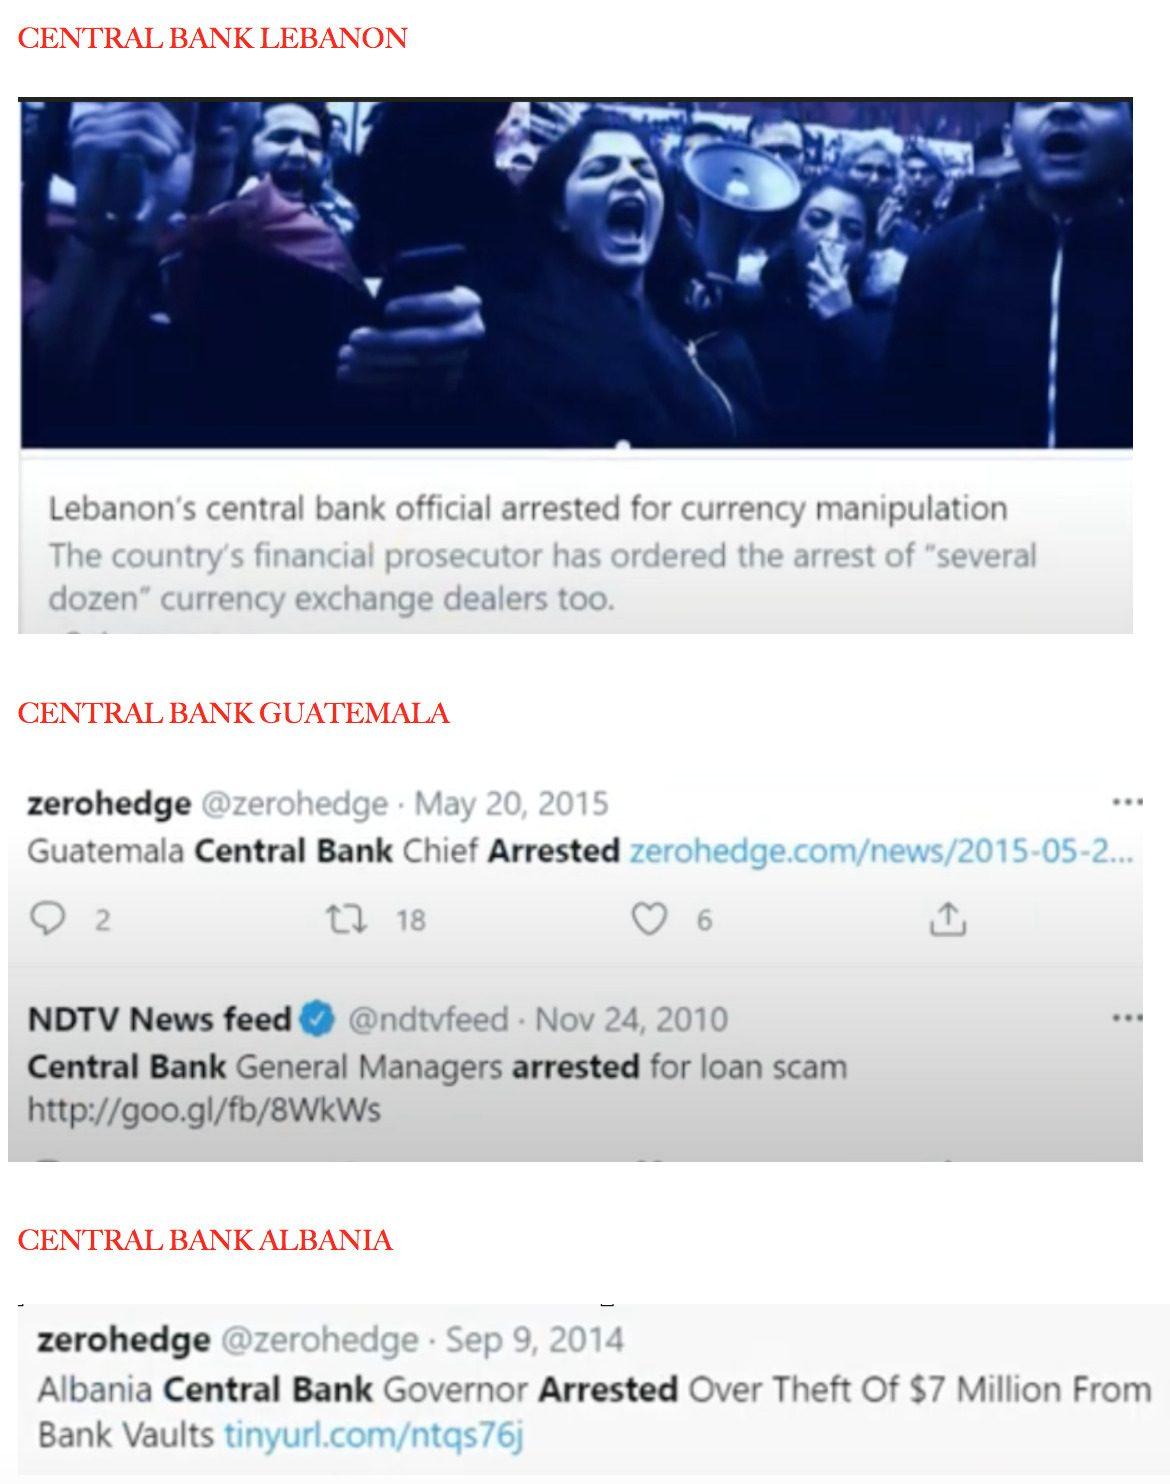
Task: Click the retweet icon showing 18
Action: pyautogui.click(x=346, y=918)
